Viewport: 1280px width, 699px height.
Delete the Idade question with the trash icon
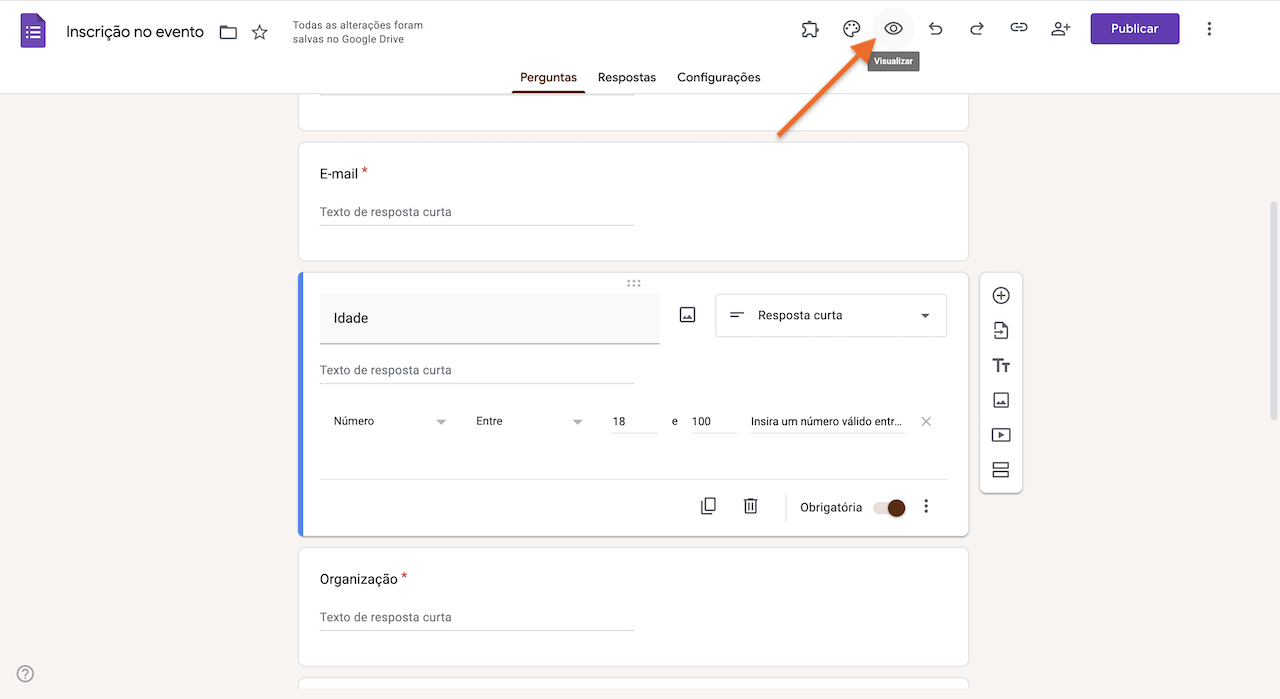coord(750,506)
